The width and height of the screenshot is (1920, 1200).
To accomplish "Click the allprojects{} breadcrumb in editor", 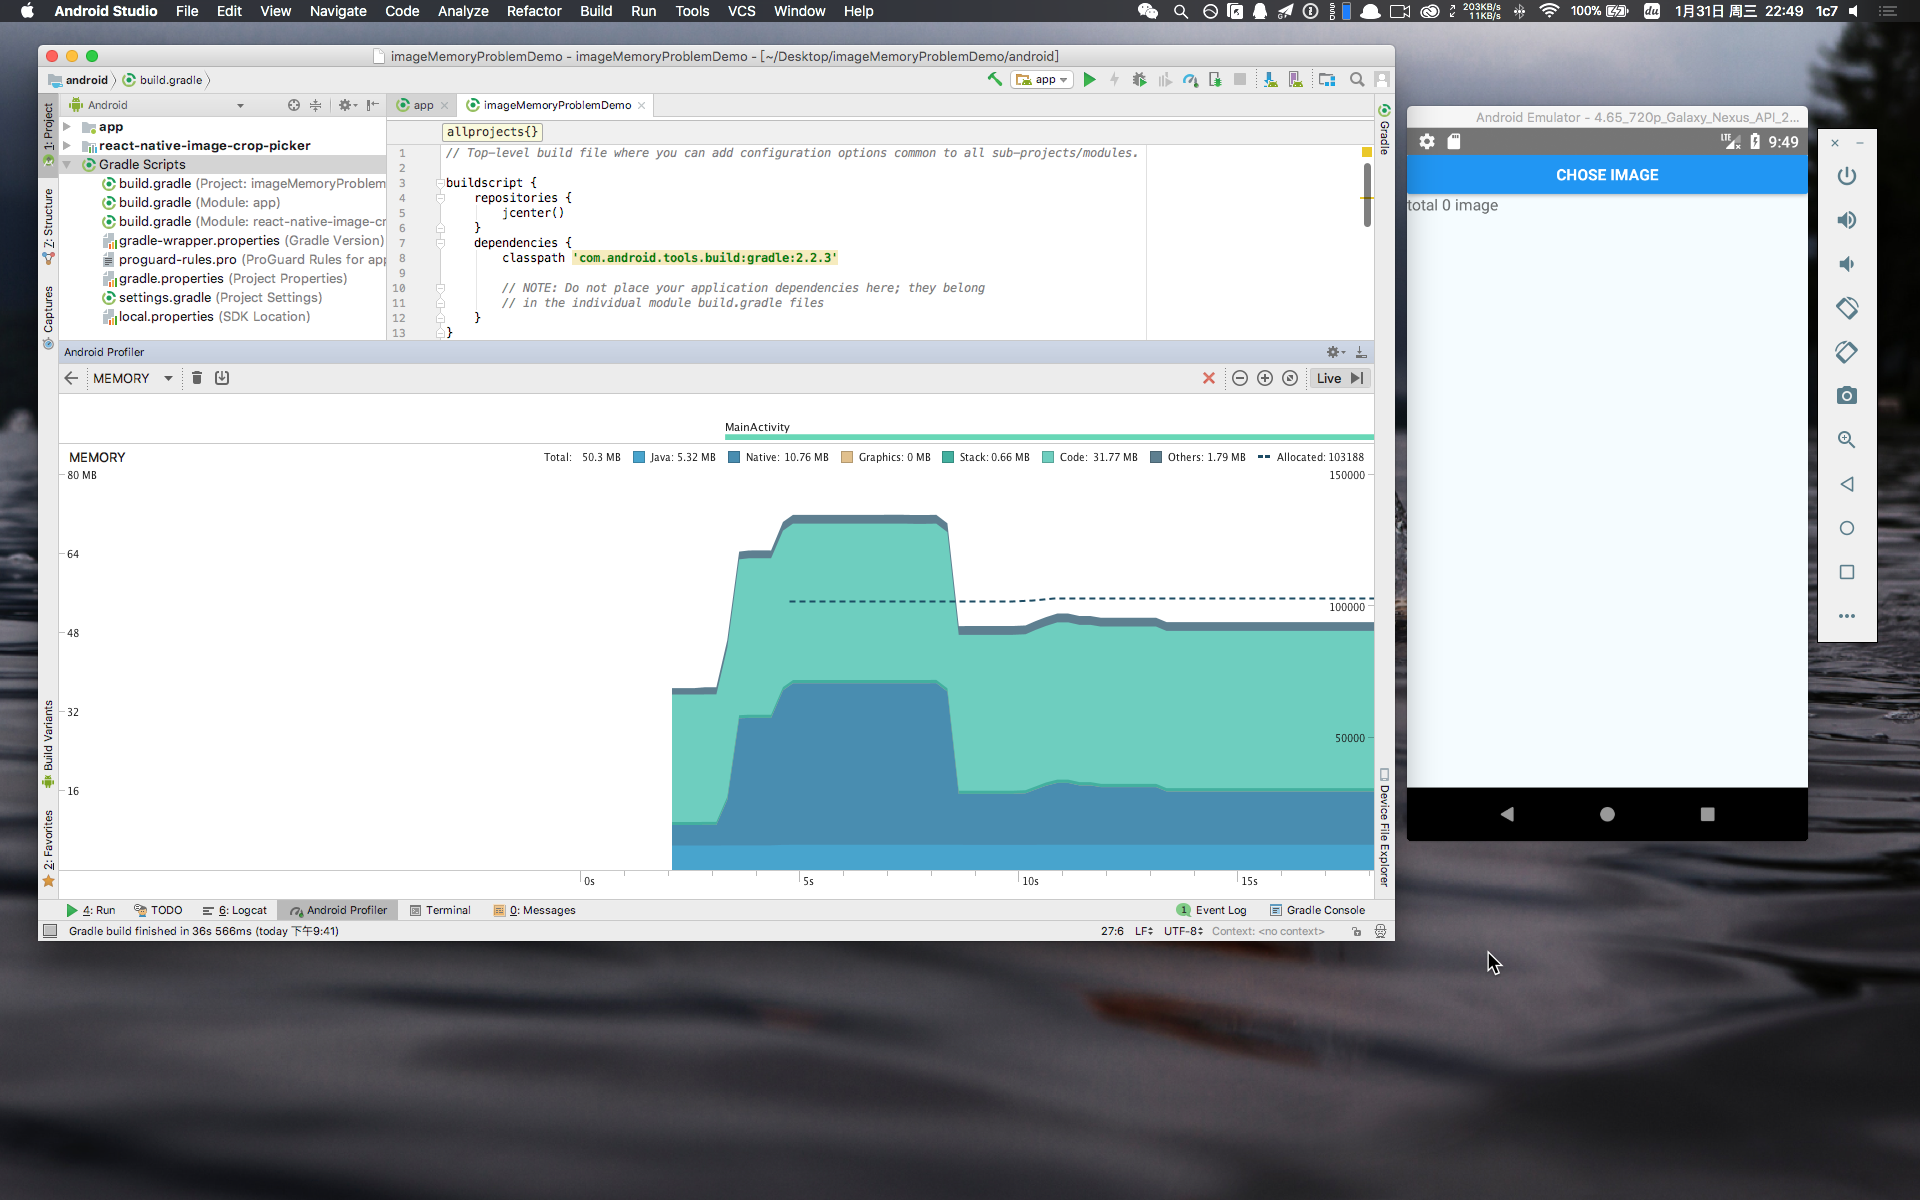I will (492, 132).
